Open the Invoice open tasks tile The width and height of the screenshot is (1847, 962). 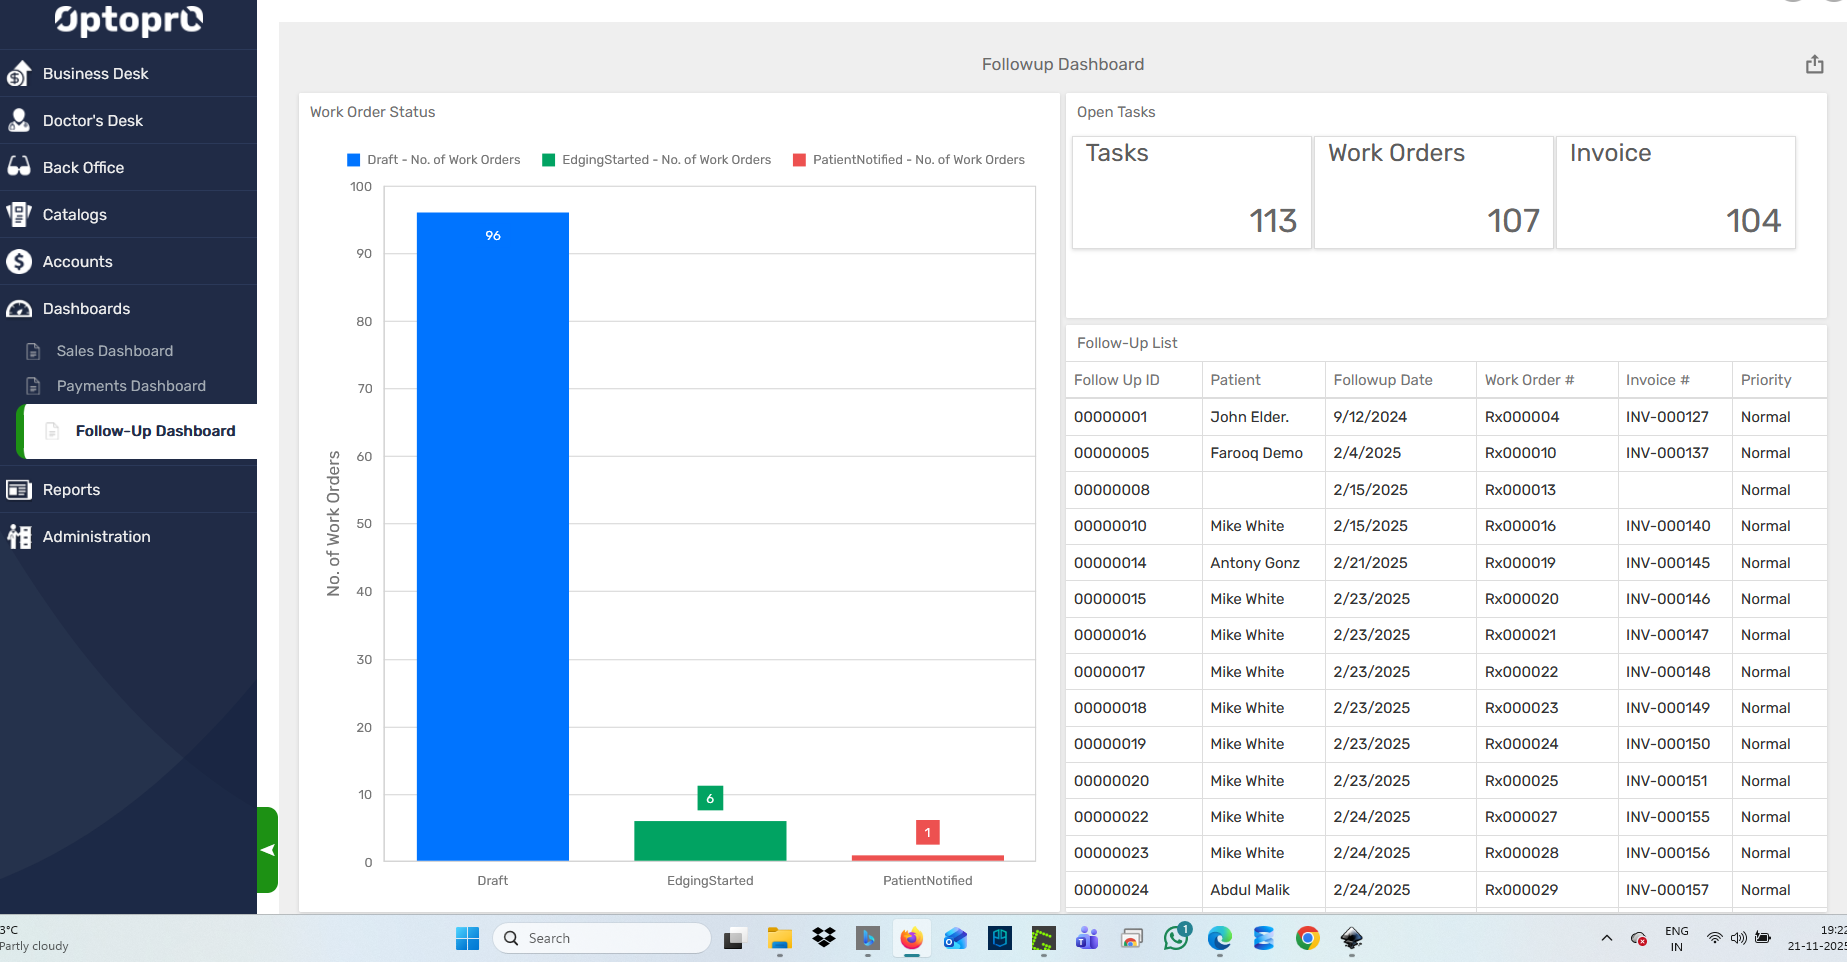(x=1675, y=192)
